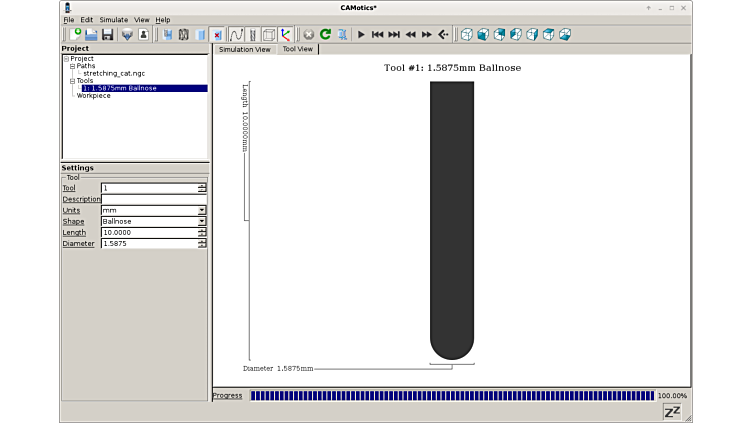
Task: Toggle the tool path curve display
Action: click(236, 34)
